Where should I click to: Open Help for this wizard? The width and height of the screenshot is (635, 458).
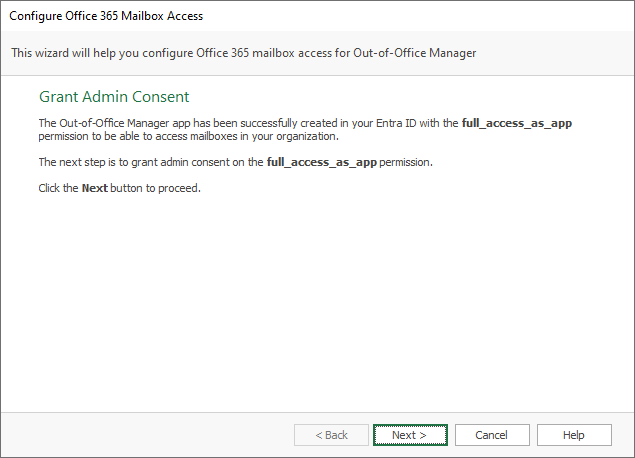click(574, 435)
